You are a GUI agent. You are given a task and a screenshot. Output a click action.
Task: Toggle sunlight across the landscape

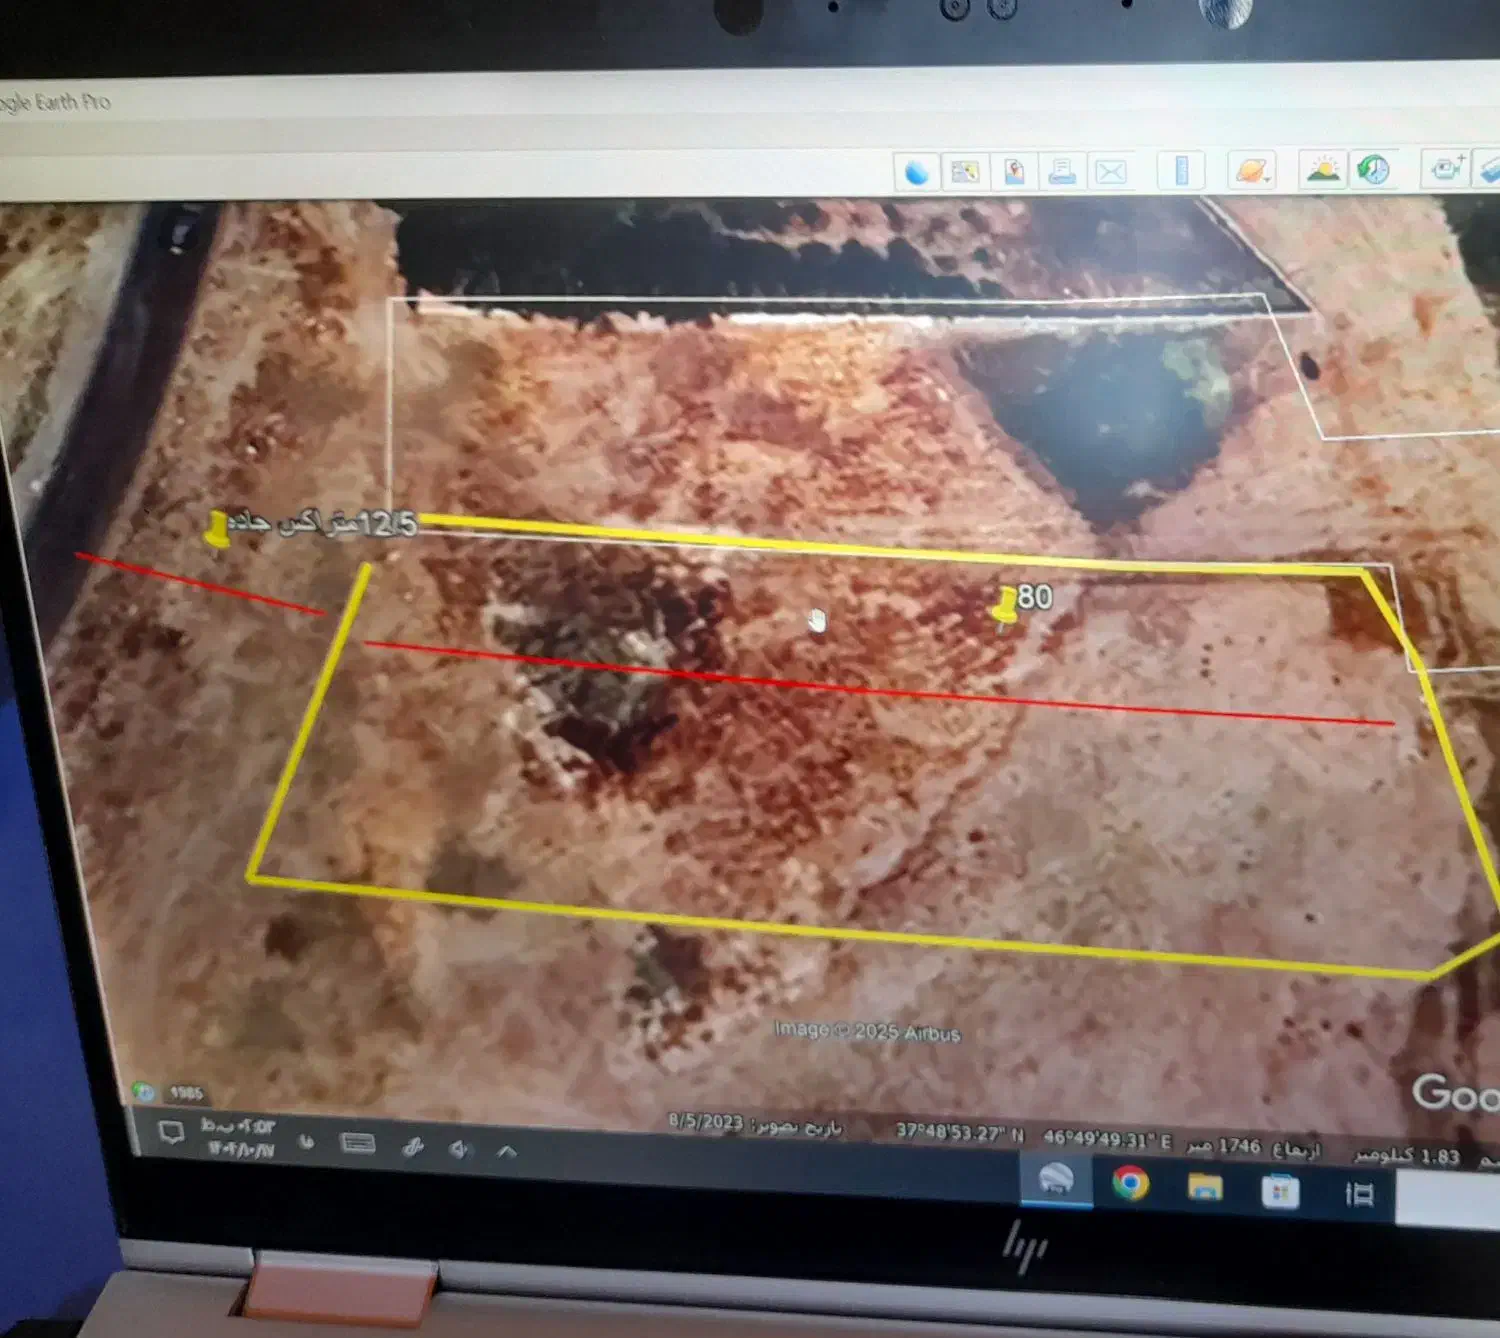[1323, 169]
